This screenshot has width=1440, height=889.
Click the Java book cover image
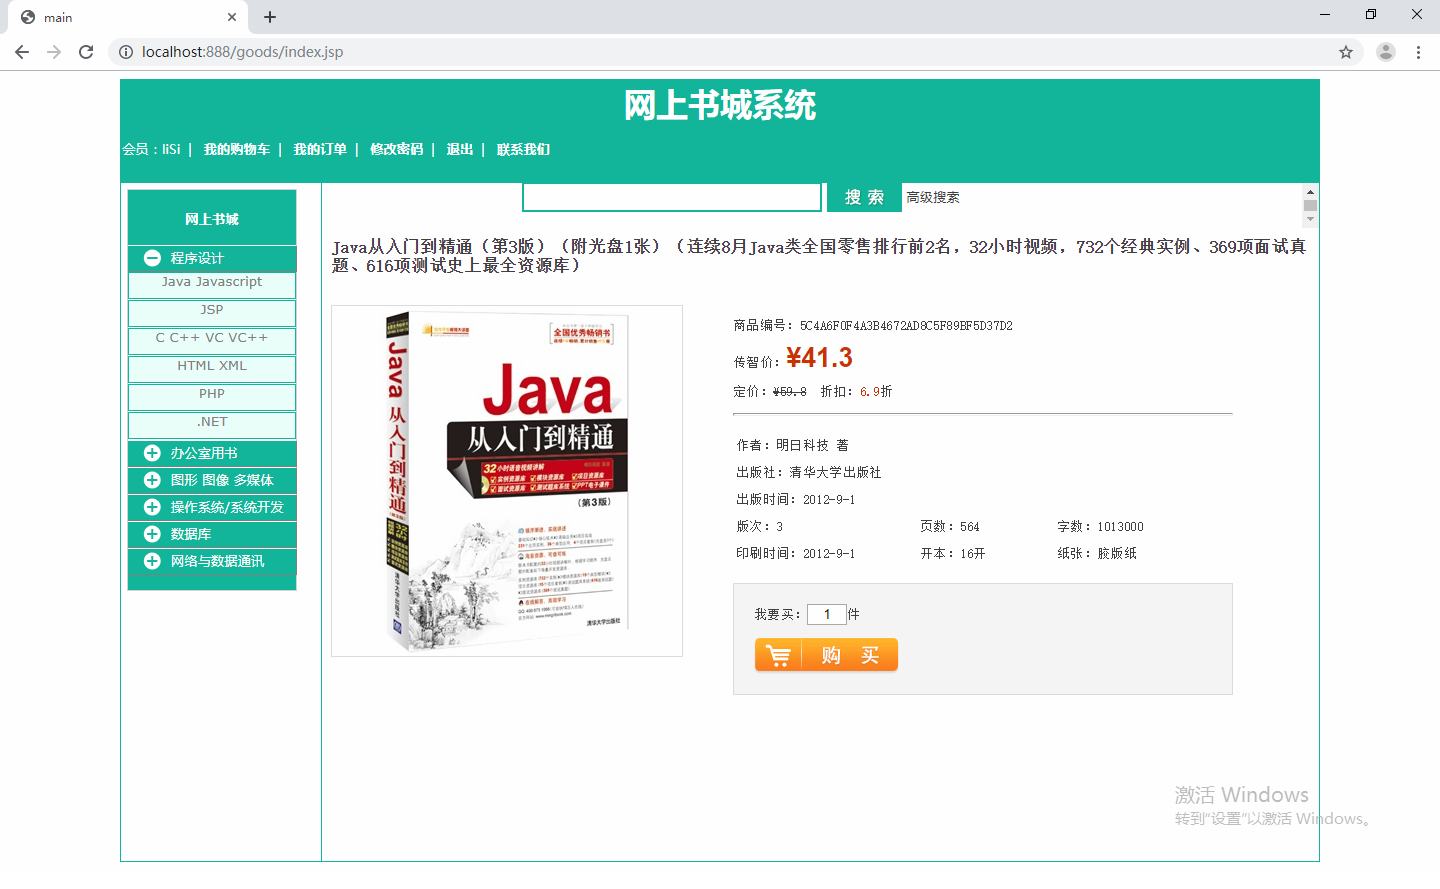click(x=507, y=481)
